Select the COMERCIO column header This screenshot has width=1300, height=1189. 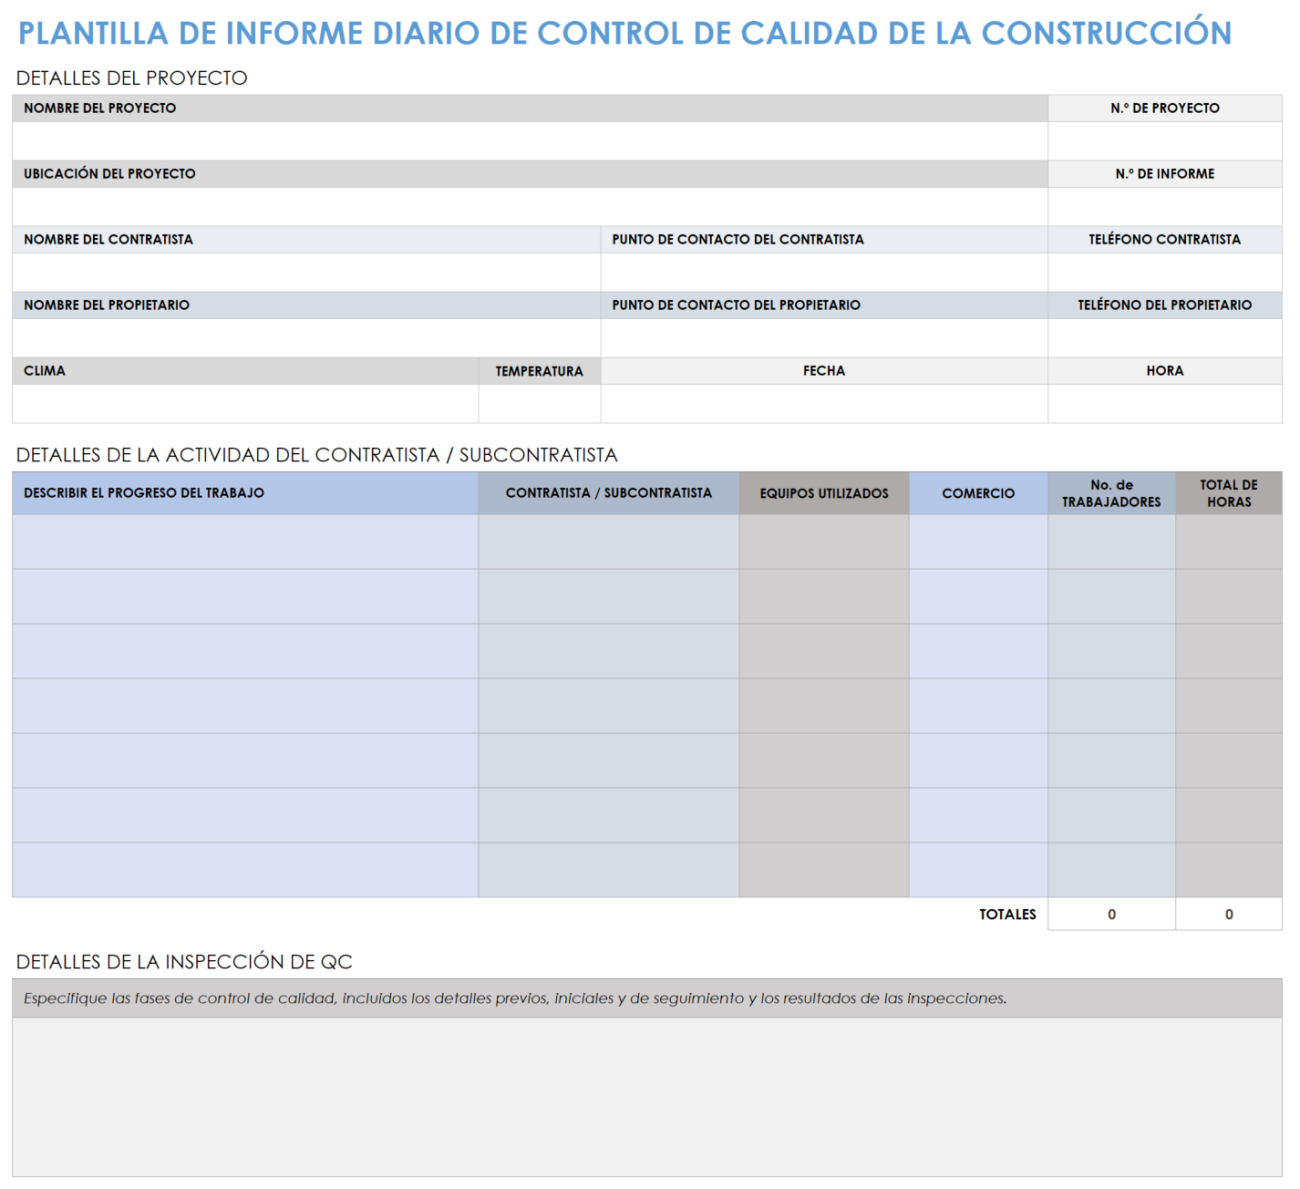pos(977,493)
